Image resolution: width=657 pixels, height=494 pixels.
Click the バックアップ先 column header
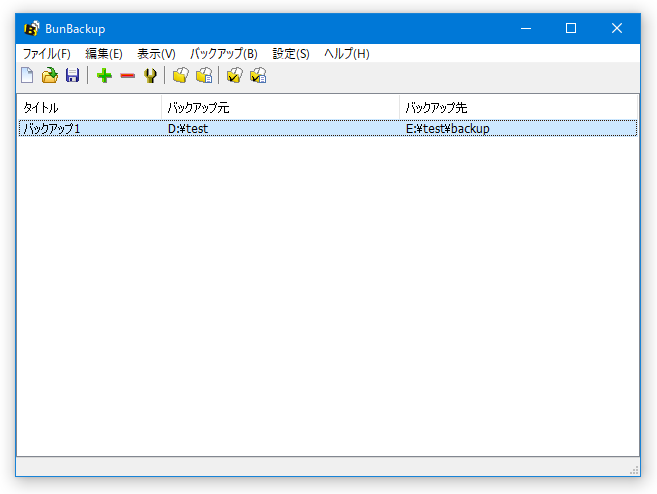tap(518, 108)
